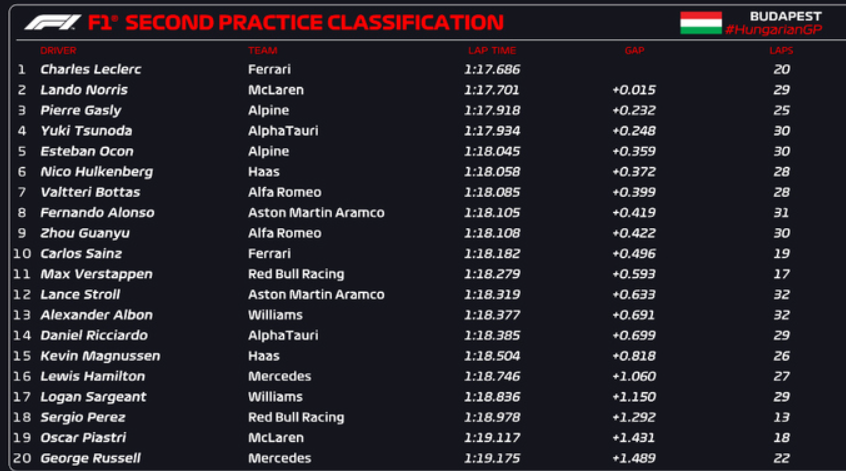Click the F1 logo icon

[52, 22]
